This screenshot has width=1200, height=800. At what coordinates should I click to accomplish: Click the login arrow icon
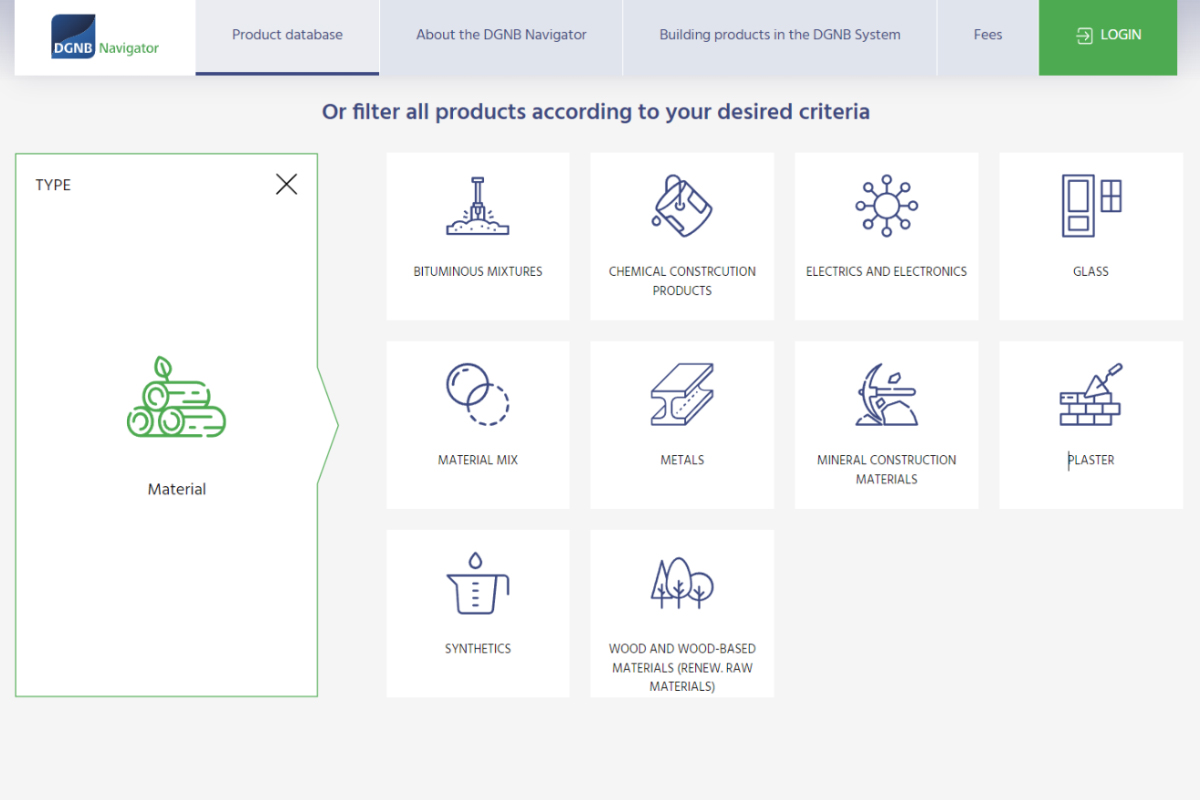pos(1085,35)
